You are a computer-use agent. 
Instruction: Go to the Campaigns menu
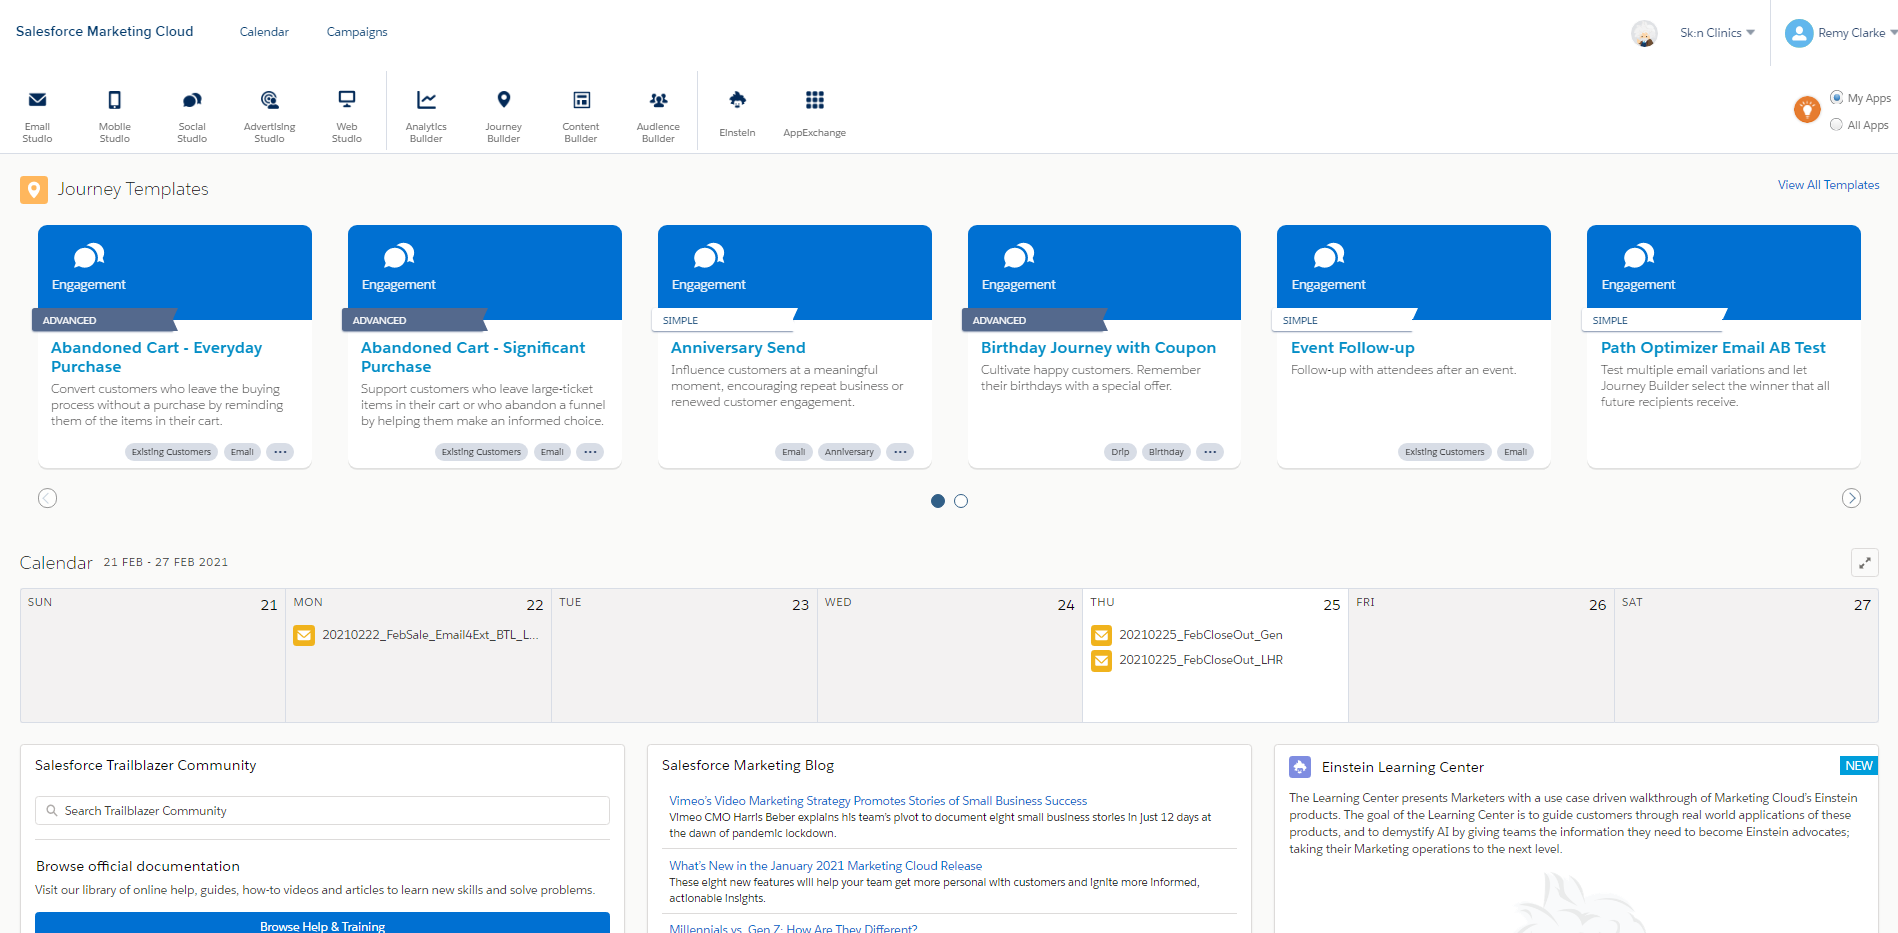pos(357,32)
